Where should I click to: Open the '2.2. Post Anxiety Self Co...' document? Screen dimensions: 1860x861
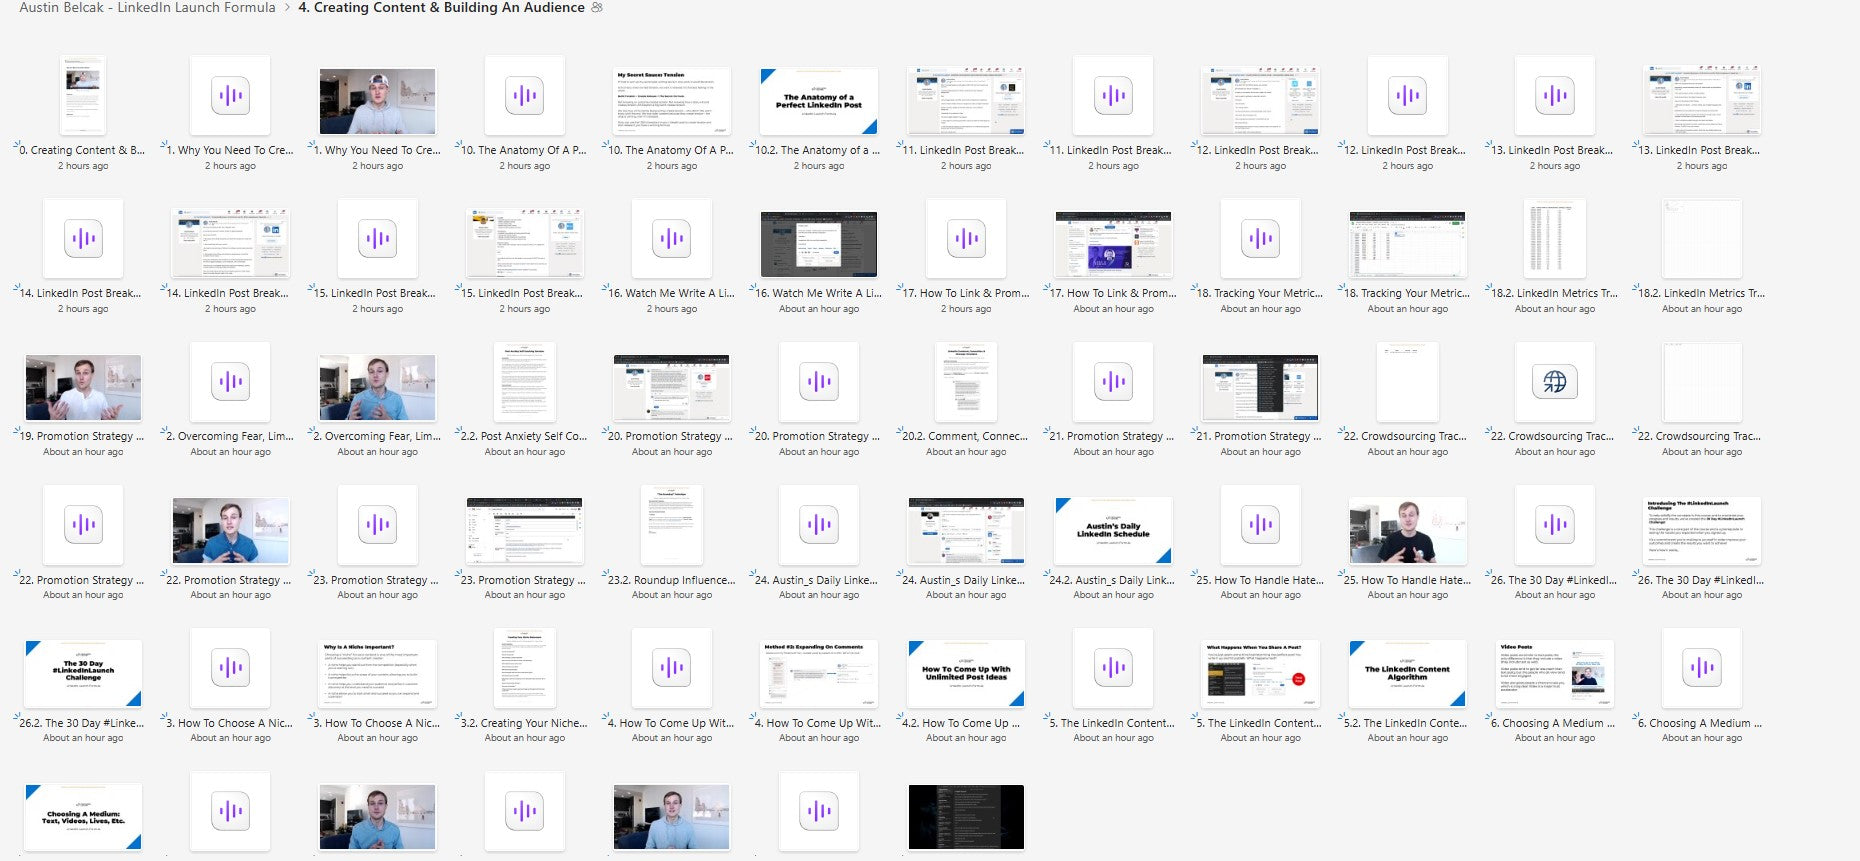524,382
